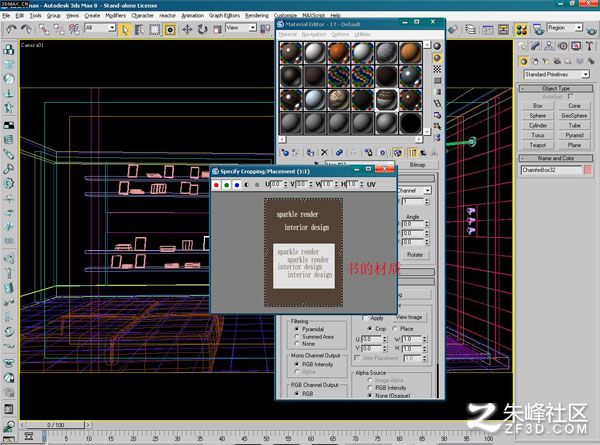Viewport: 600px width, 445px height.
Task: Choose the Select and Rotate tool
Action: click(x=202, y=29)
